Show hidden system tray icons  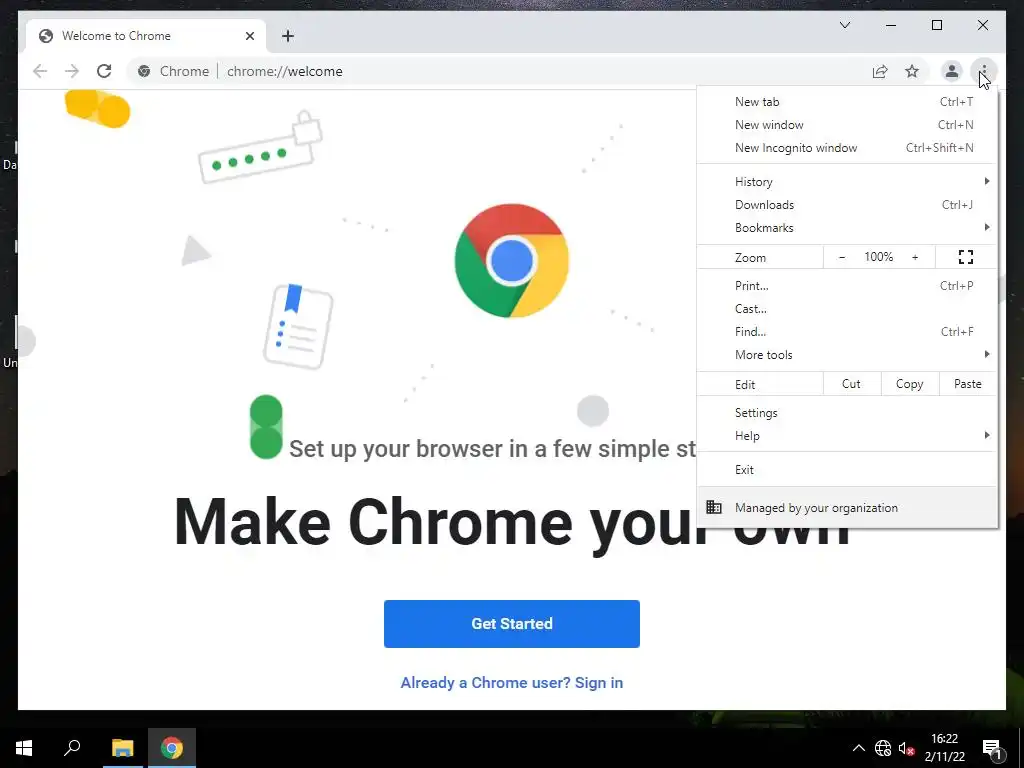point(859,748)
